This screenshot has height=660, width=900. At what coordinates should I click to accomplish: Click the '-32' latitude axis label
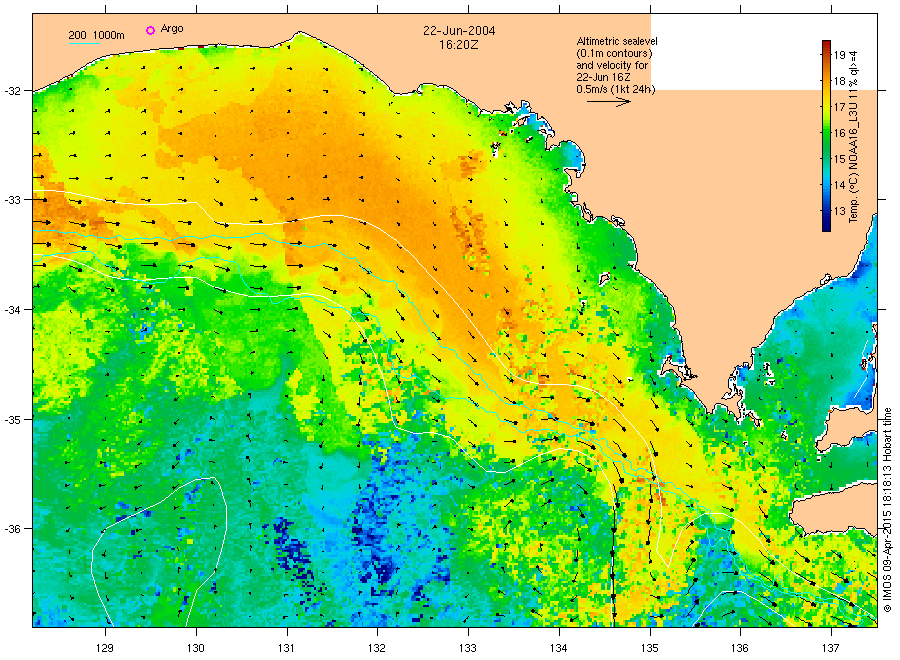pyautogui.click(x=13, y=91)
